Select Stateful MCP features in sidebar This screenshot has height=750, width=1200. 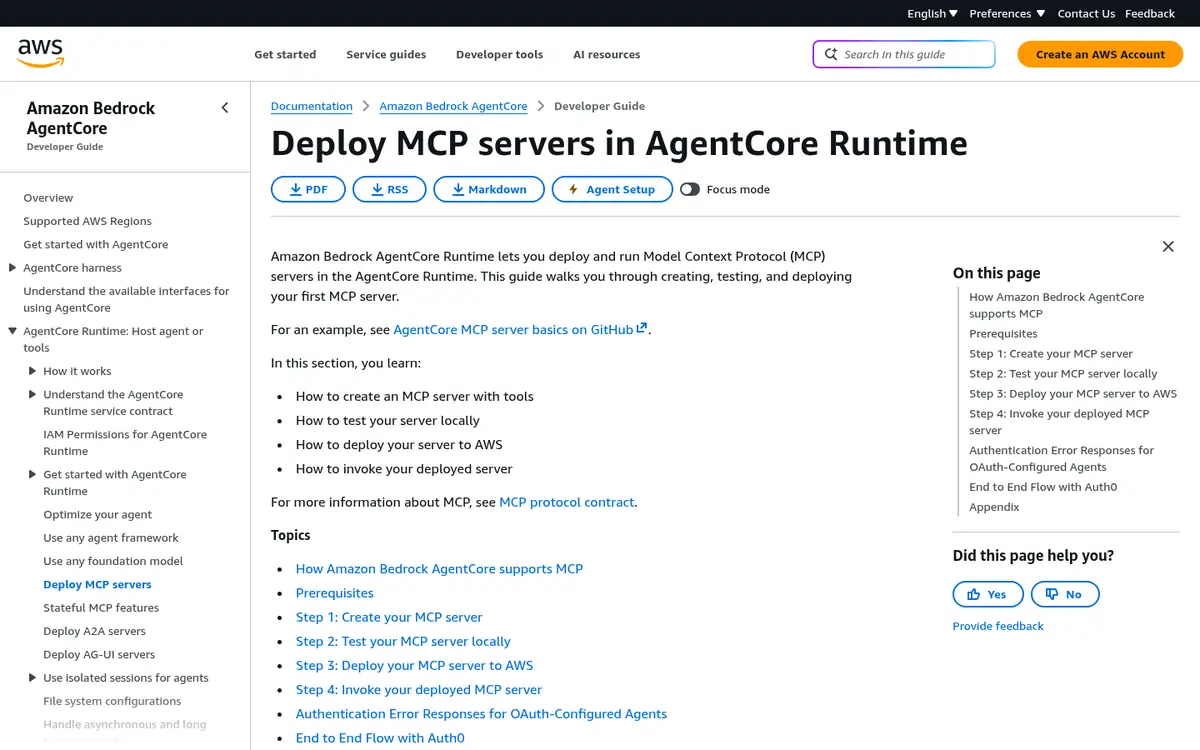pos(101,608)
